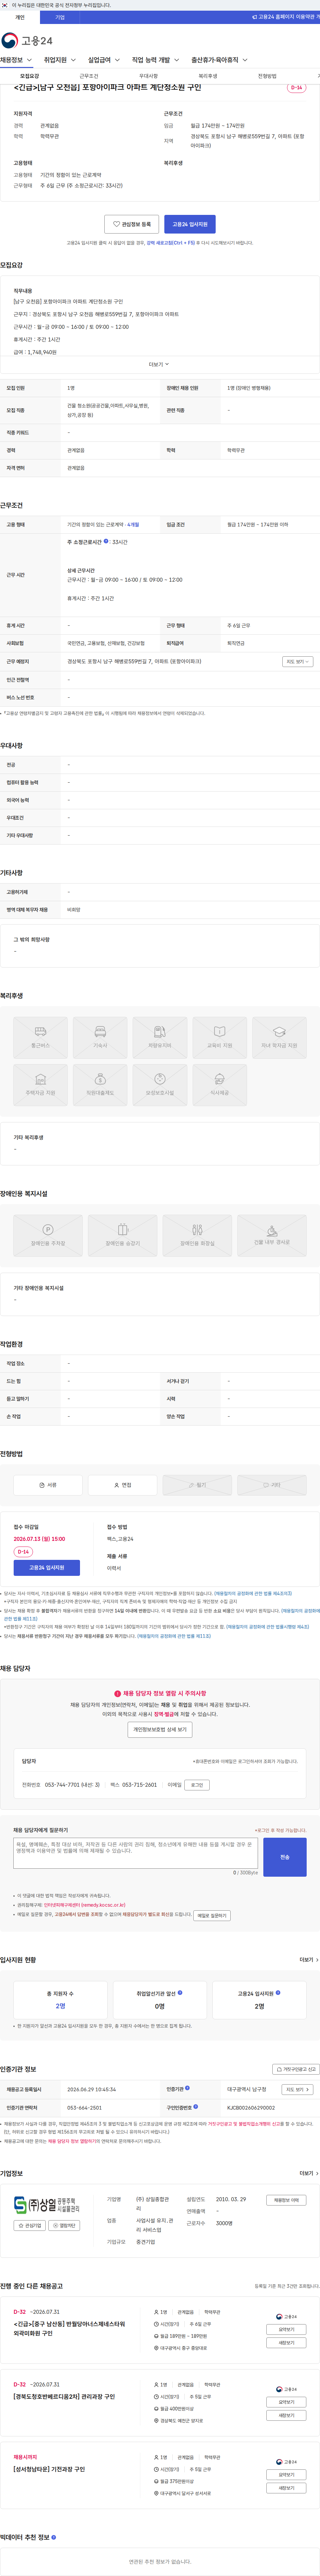
Task: Click the top 고용24 입사지원 button
Action: (190, 224)
